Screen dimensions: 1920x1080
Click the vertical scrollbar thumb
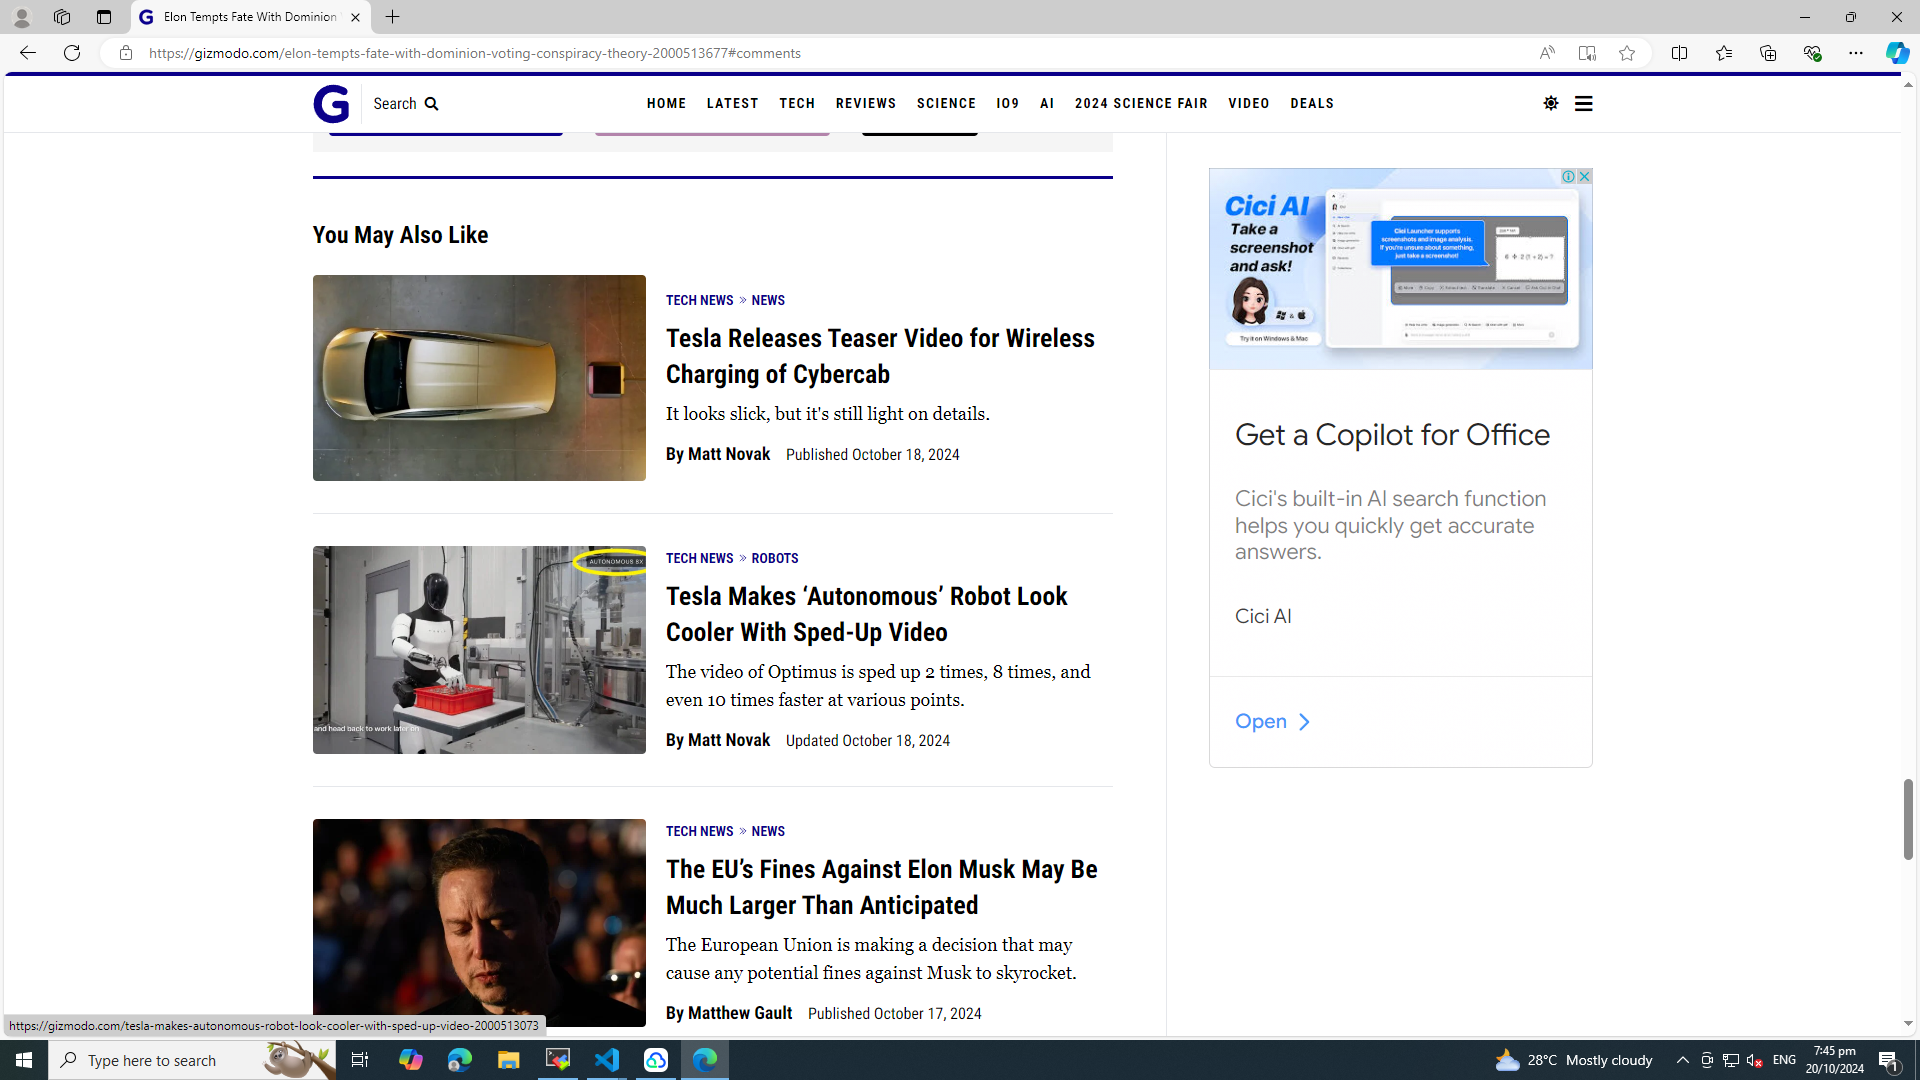click(x=1908, y=819)
